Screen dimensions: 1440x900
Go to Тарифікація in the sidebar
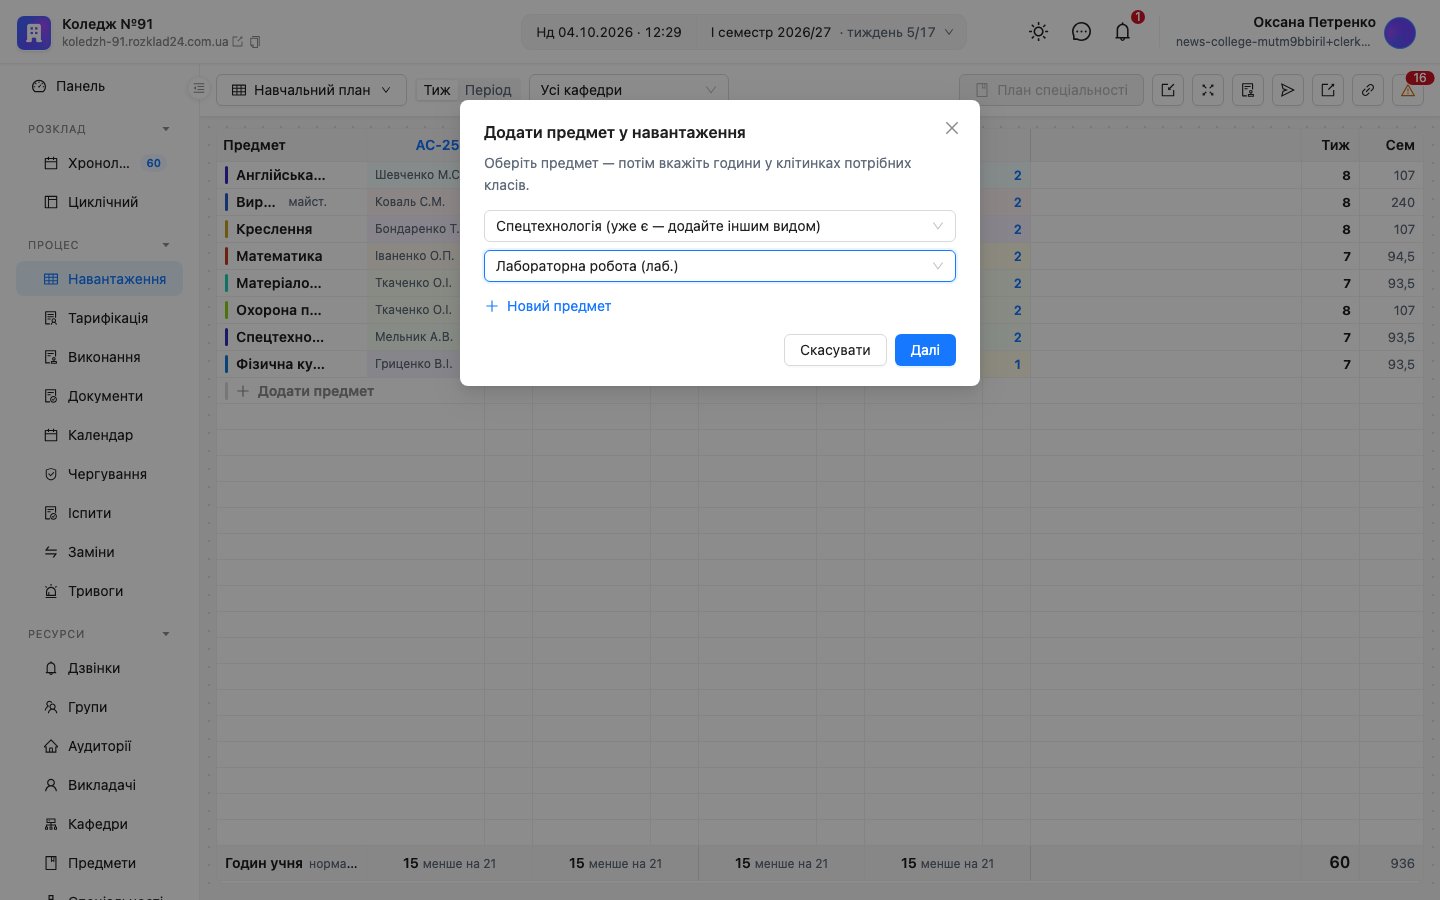pos(100,318)
